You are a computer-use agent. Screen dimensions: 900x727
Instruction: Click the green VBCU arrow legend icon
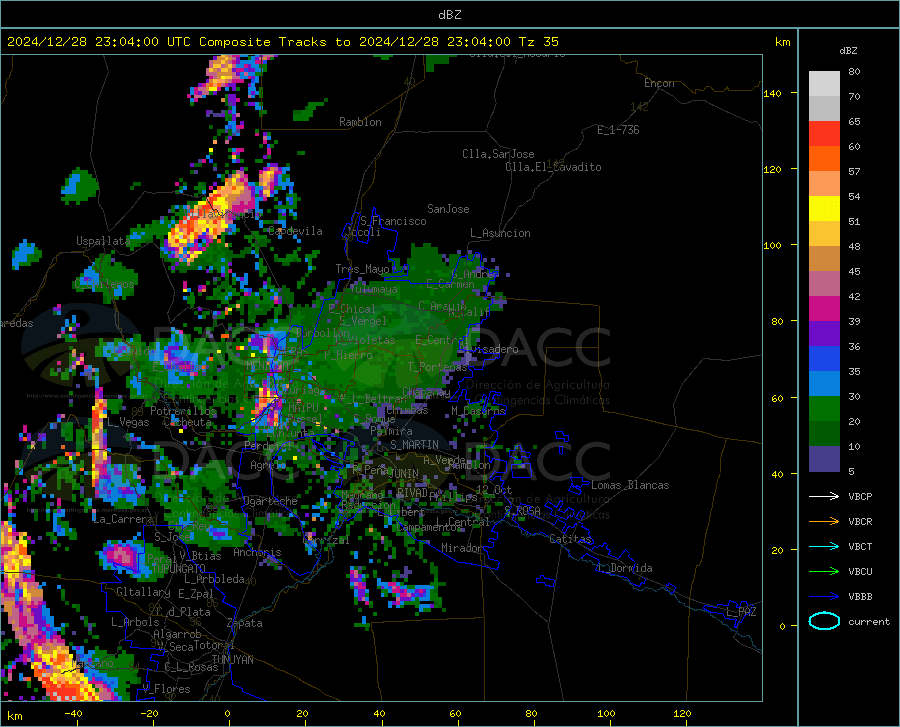824,572
